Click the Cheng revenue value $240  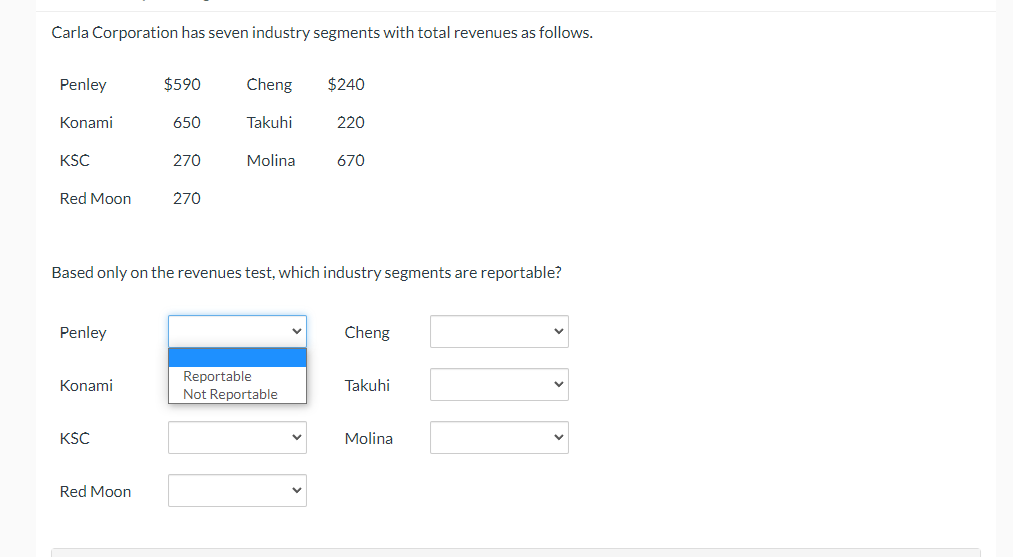[346, 85]
